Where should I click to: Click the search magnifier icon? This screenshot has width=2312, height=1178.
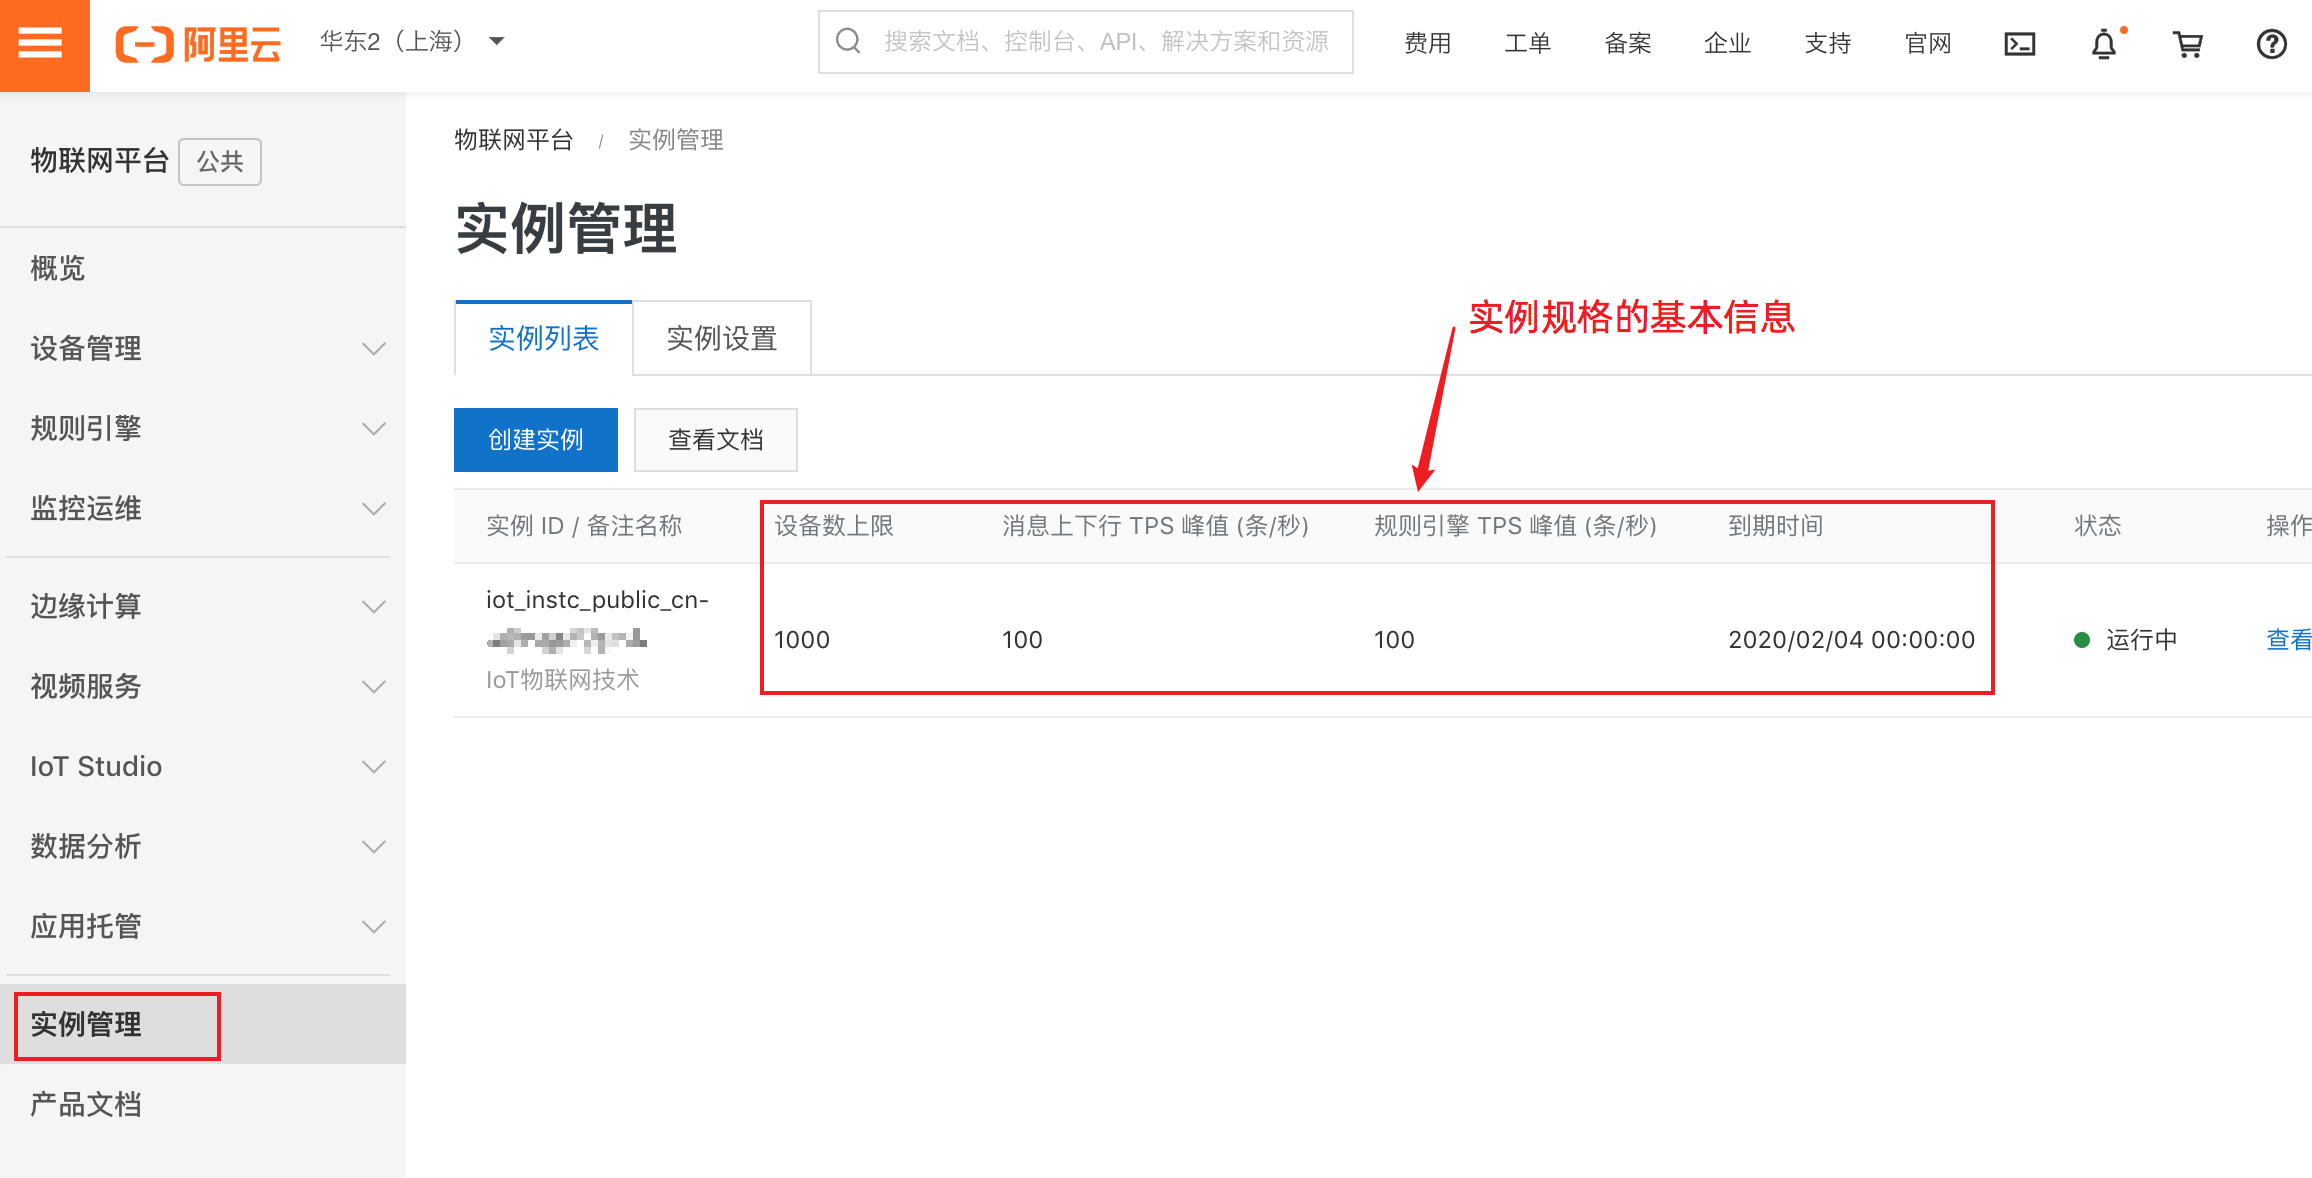point(848,41)
